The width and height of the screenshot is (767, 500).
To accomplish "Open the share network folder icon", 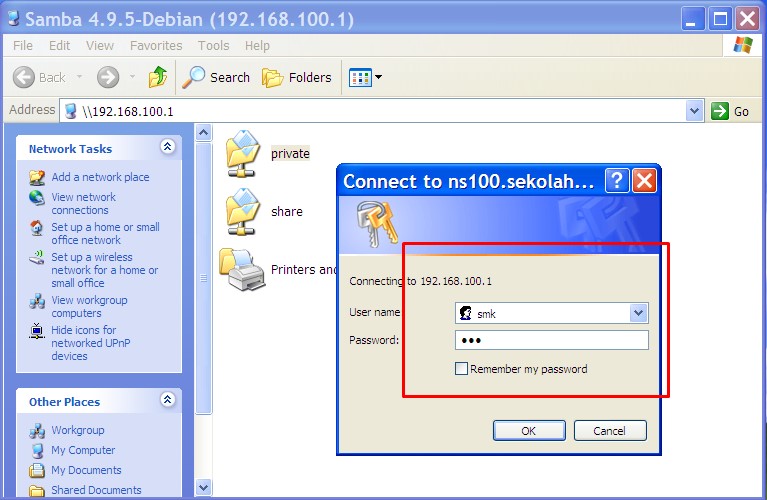I will [x=243, y=211].
